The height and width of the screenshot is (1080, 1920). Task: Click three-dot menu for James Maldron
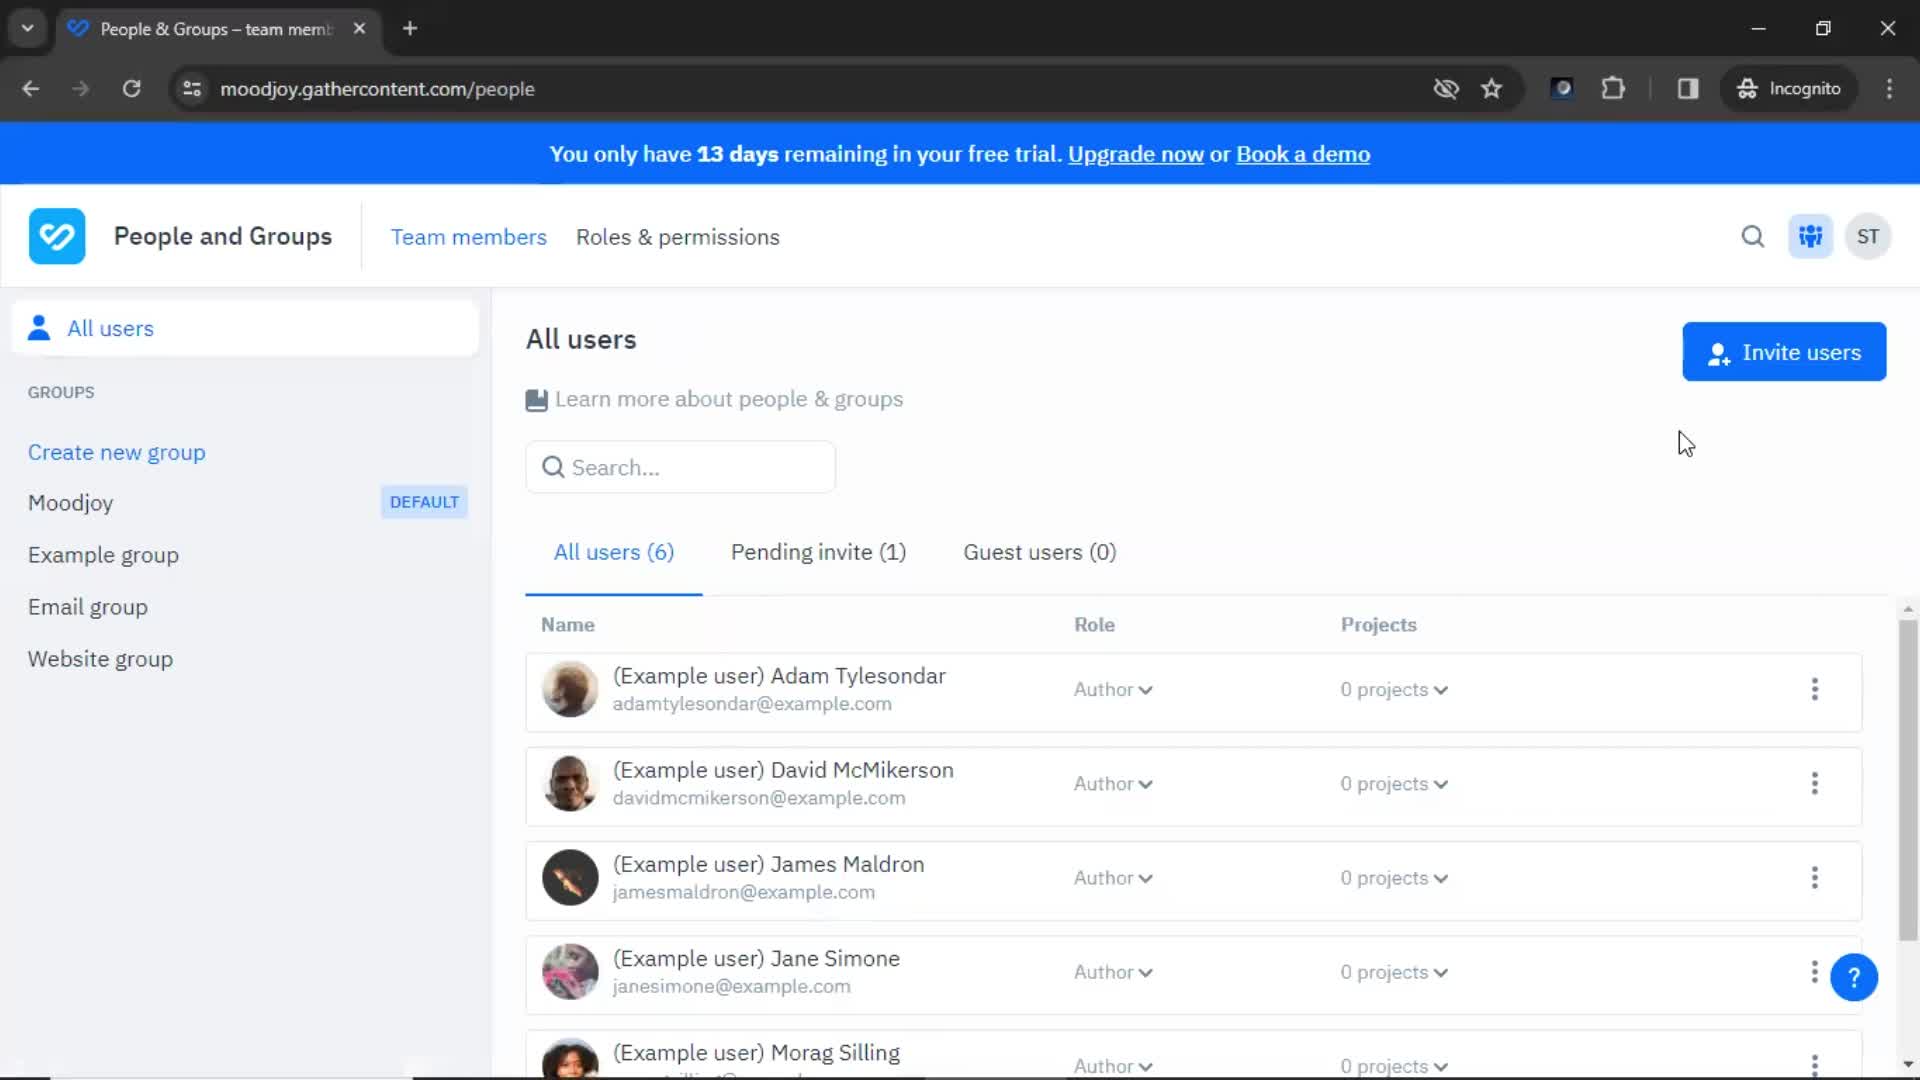click(x=1815, y=877)
